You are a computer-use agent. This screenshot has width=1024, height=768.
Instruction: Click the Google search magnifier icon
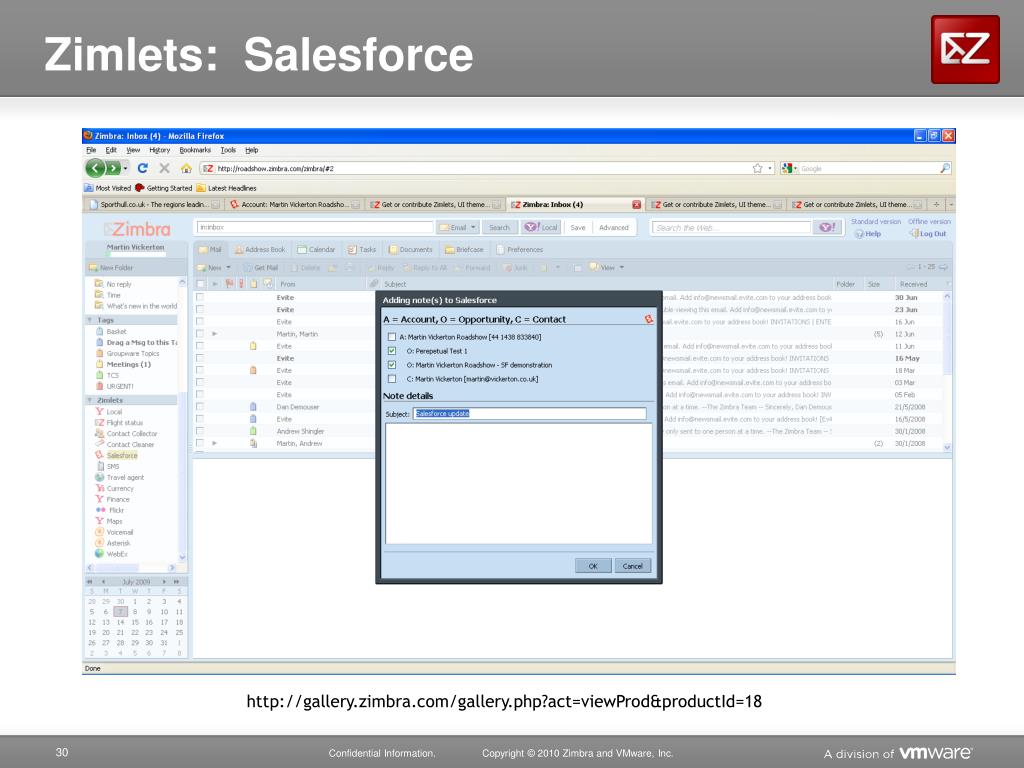coord(944,168)
